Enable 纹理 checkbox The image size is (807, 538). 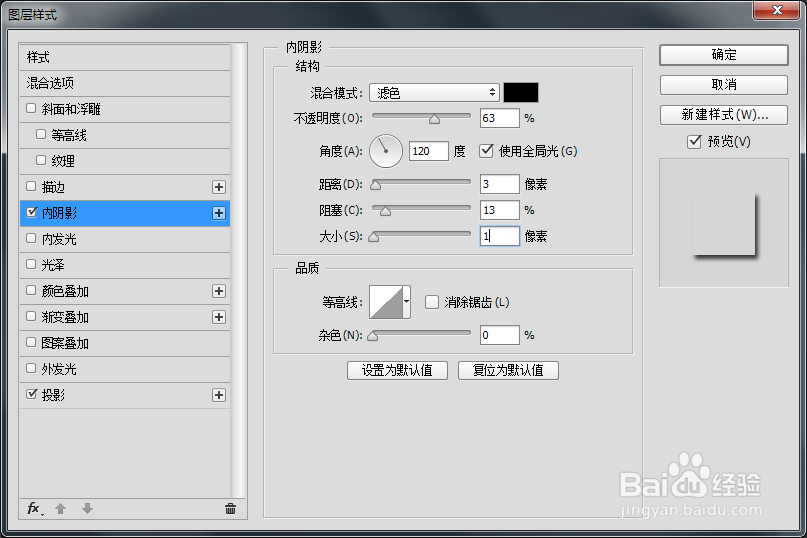[41, 160]
